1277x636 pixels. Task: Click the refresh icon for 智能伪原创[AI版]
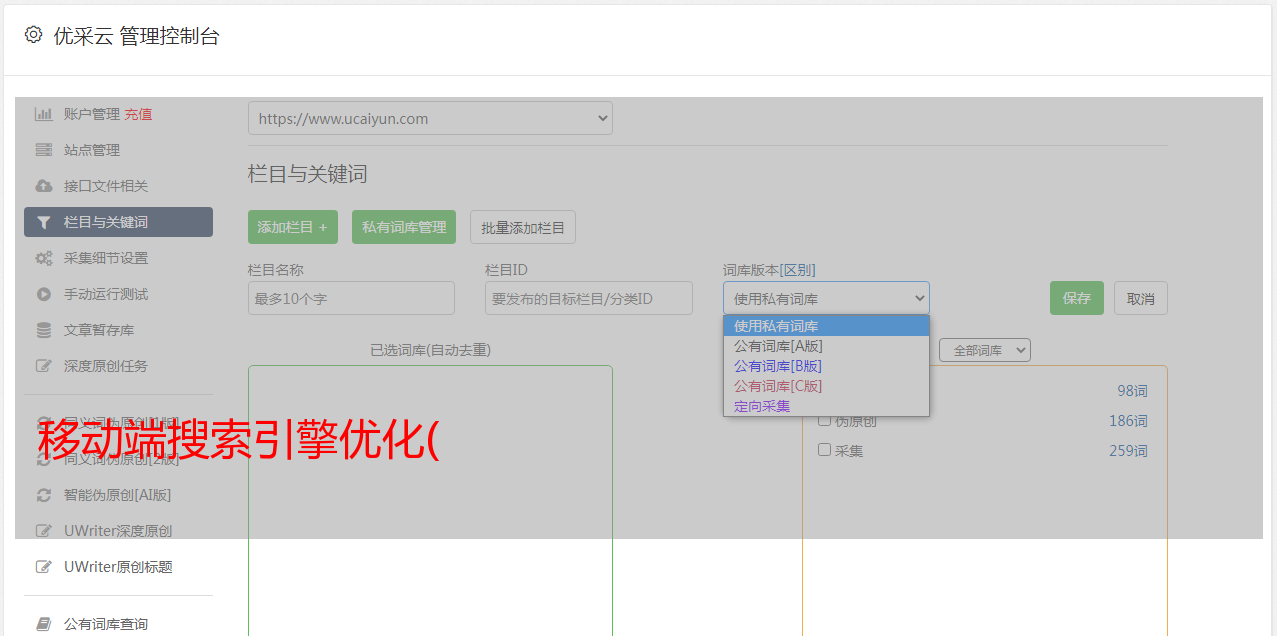44,495
